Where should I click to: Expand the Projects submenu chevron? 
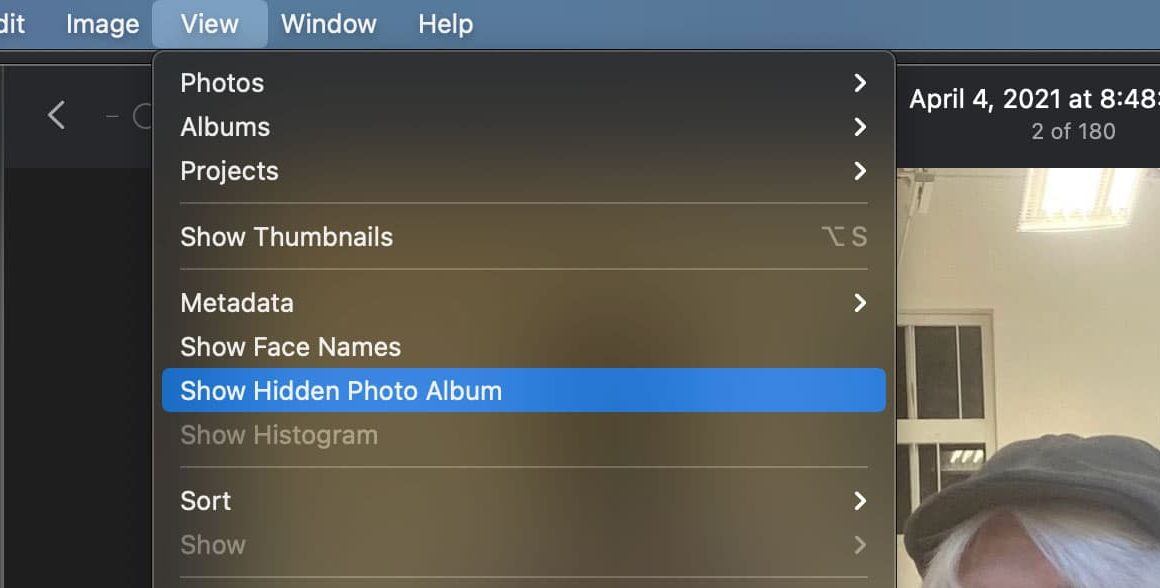860,171
